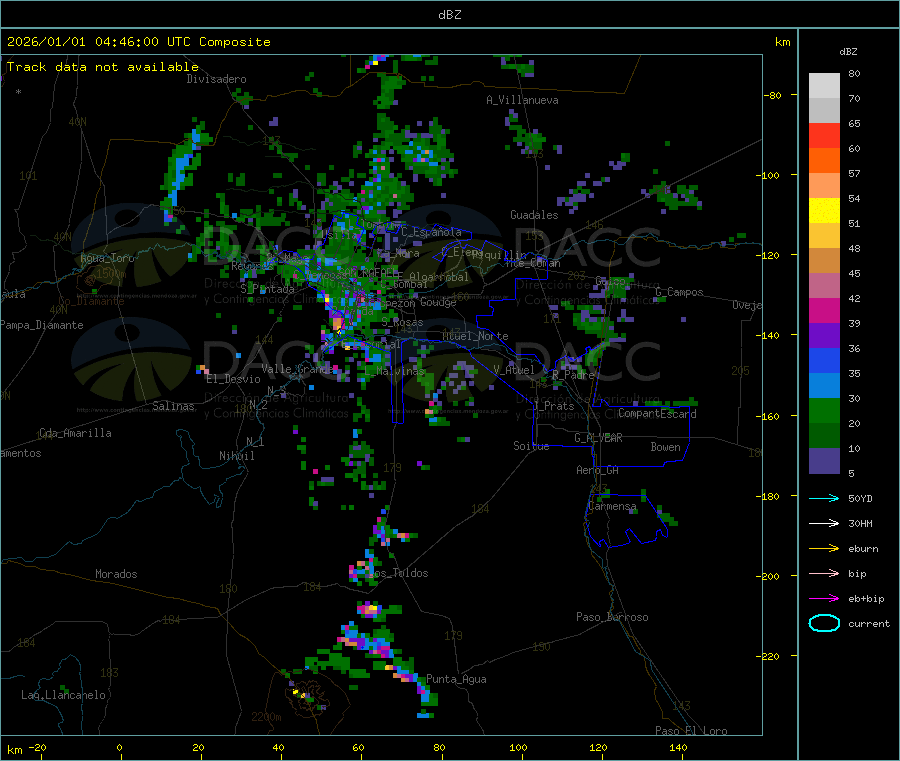Select the magenta 39 dBZ color swatch
This screenshot has width=900, height=761.
click(824, 310)
